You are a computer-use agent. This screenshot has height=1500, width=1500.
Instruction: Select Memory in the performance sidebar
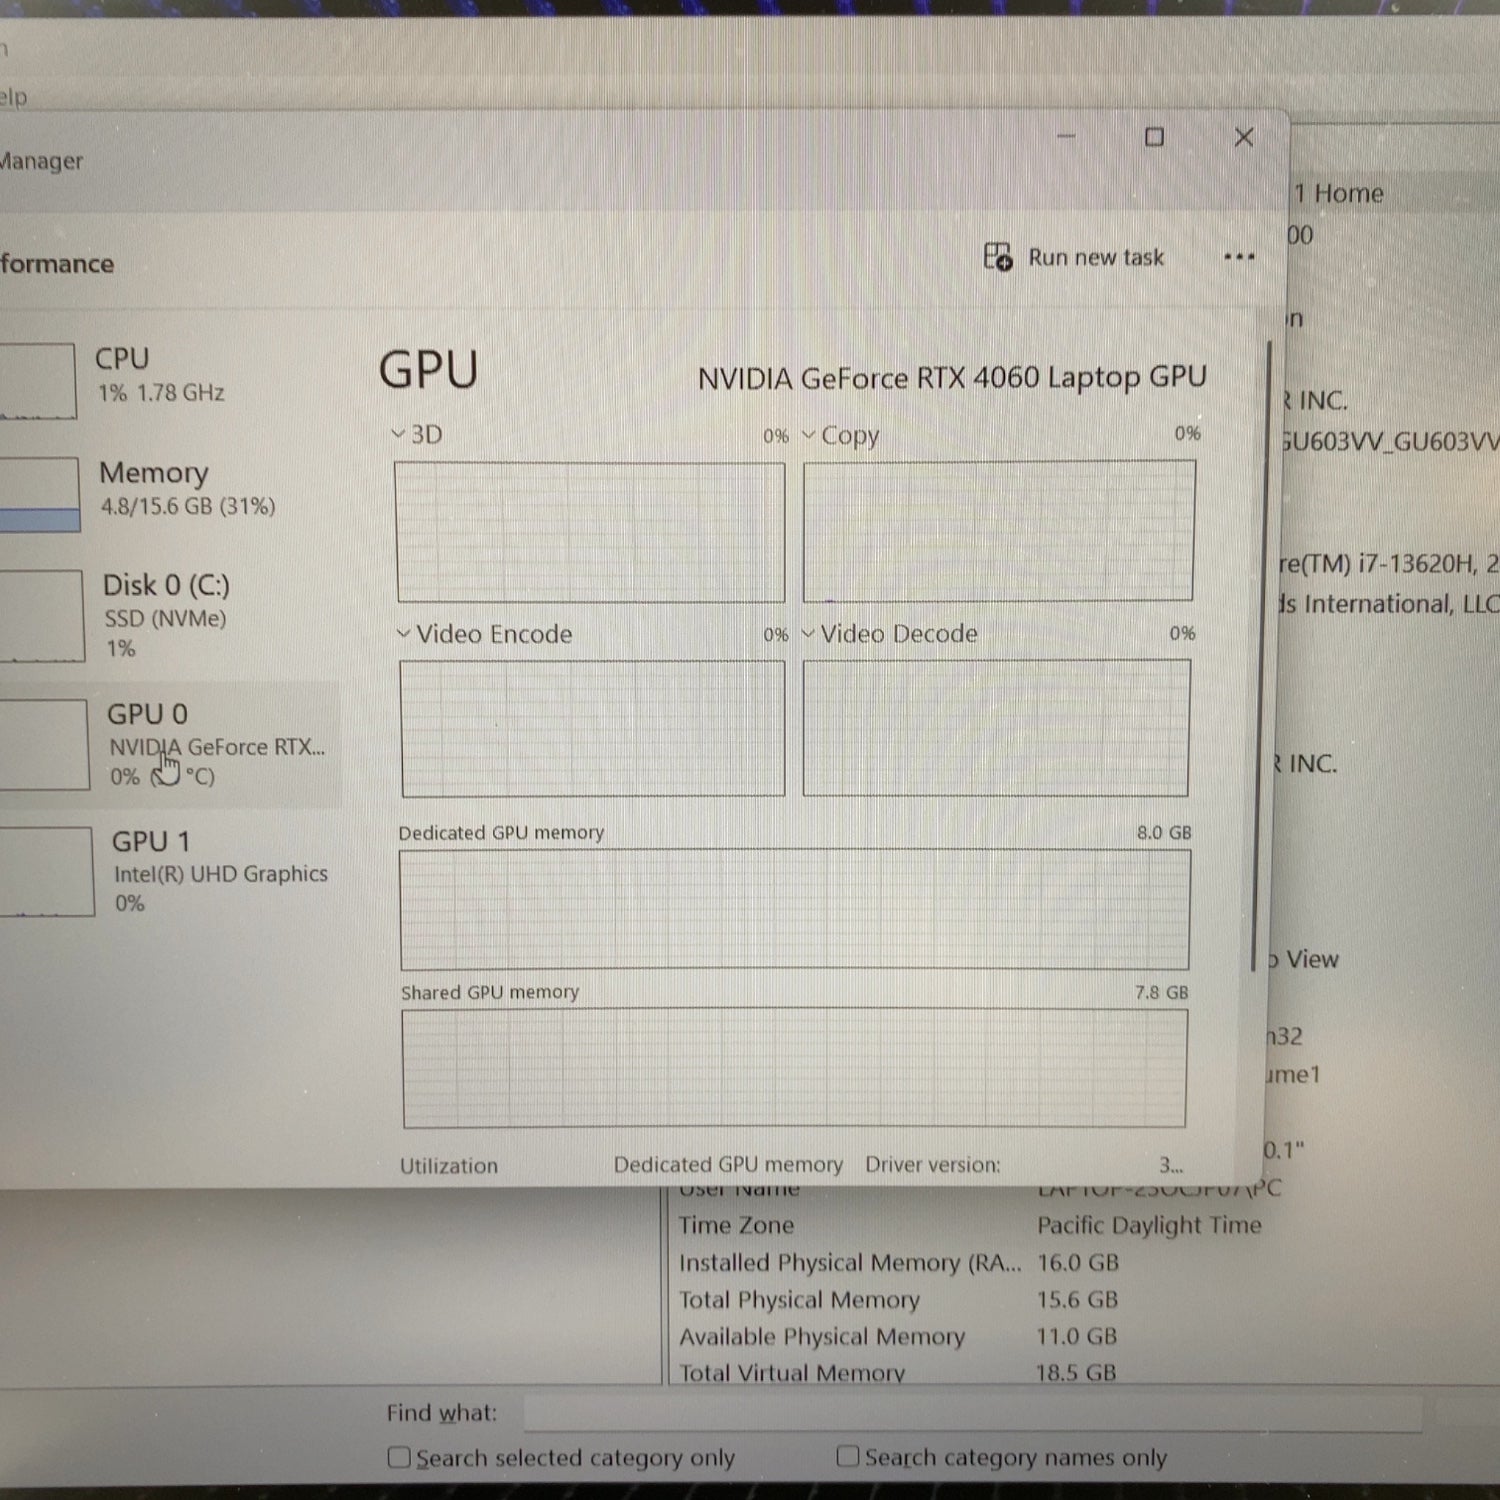pos(170,490)
